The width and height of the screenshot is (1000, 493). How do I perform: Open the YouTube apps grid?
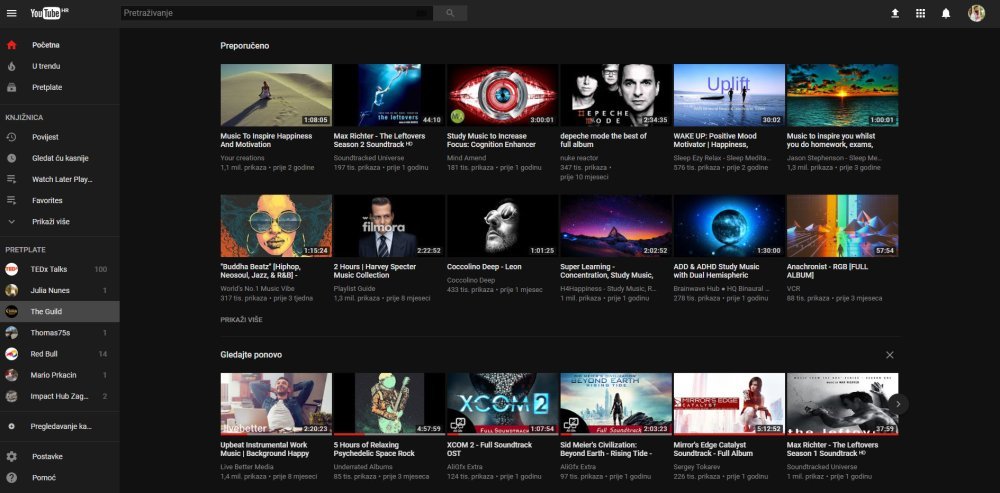click(920, 13)
